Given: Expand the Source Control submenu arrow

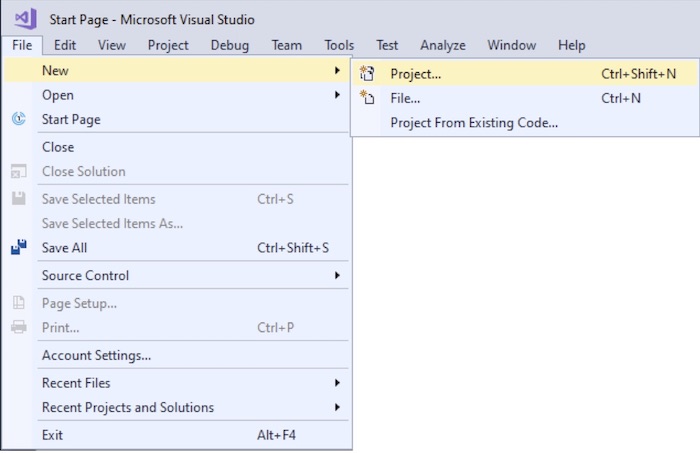Looking at the screenshot, I should click(x=337, y=275).
